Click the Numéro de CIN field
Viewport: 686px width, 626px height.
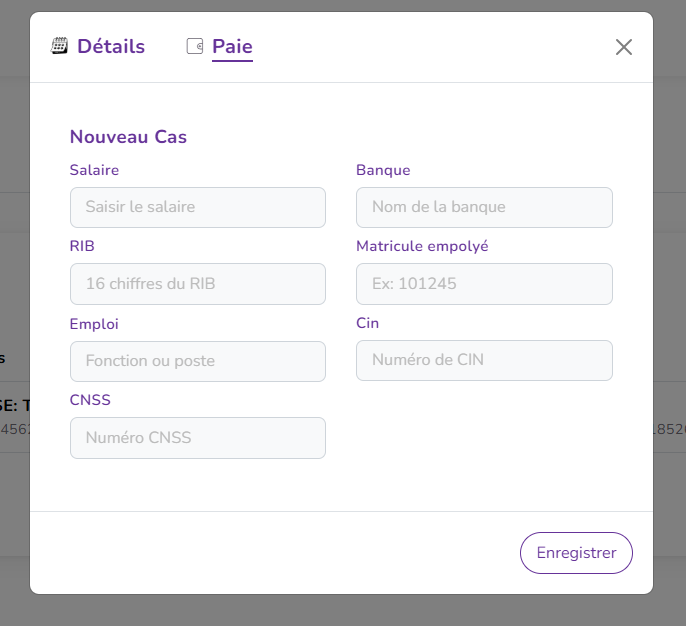[484, 360]
